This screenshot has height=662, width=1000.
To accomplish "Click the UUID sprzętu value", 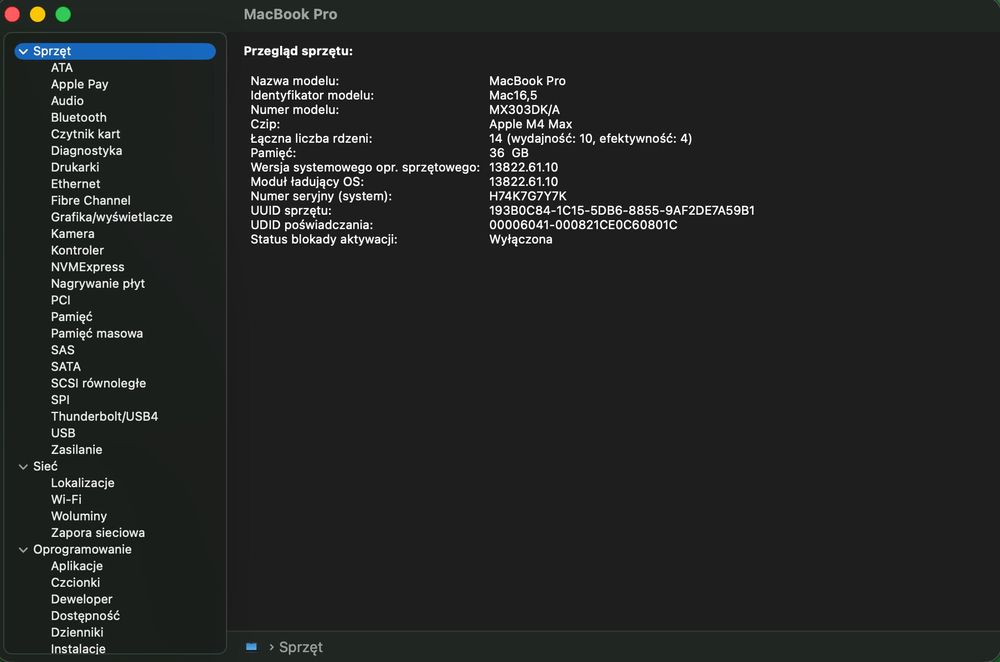I will point(622,210).
